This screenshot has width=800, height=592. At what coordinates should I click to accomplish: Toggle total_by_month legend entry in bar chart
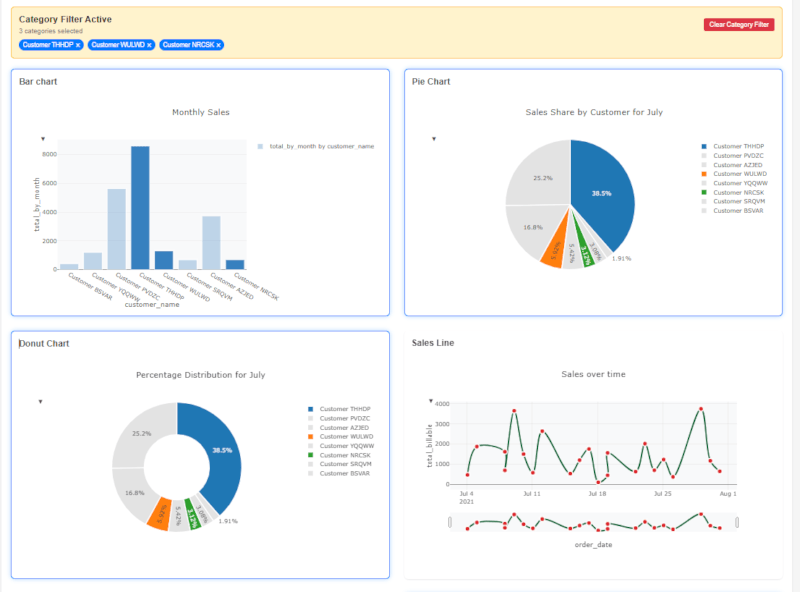pos(316,146)
